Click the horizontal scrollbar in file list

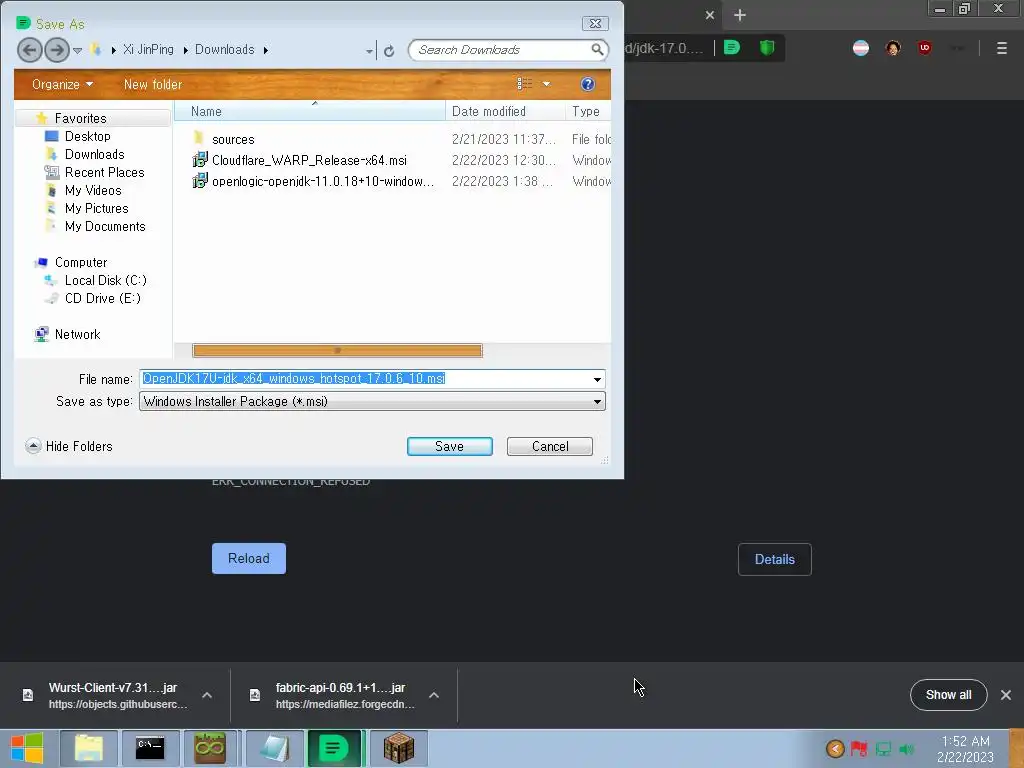(337, 351)
